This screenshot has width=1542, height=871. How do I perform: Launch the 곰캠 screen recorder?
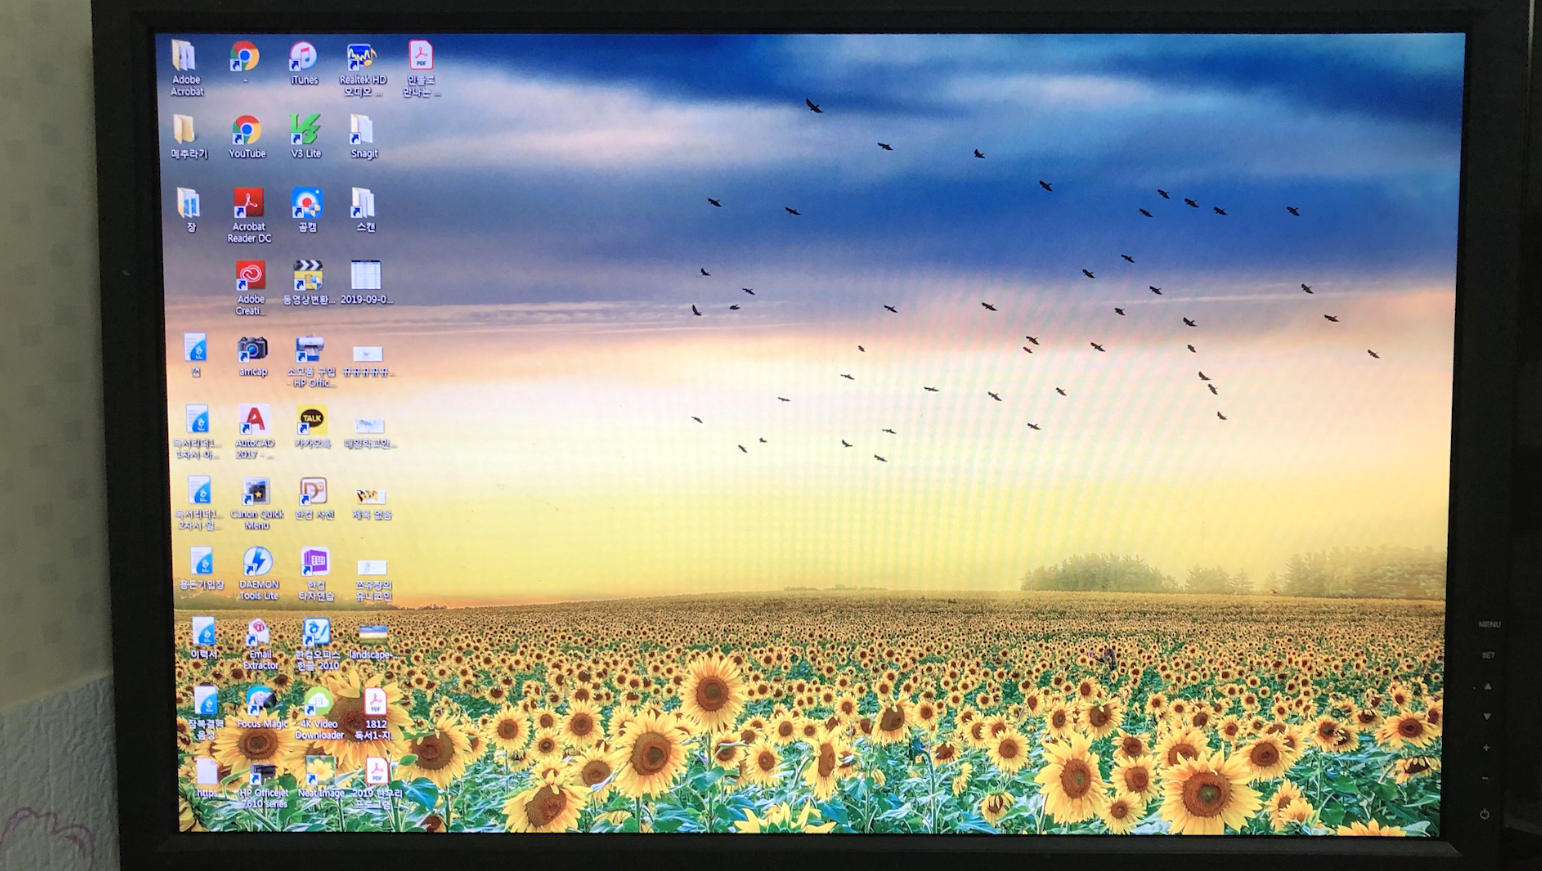click(x=307, y=210)
